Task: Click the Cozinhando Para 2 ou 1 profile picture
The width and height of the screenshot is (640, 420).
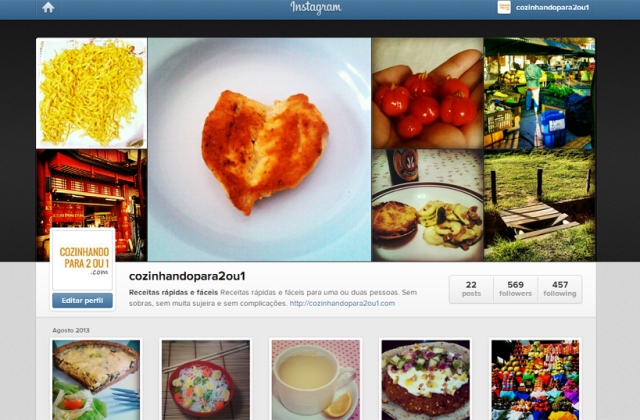Action: point(82,260)
